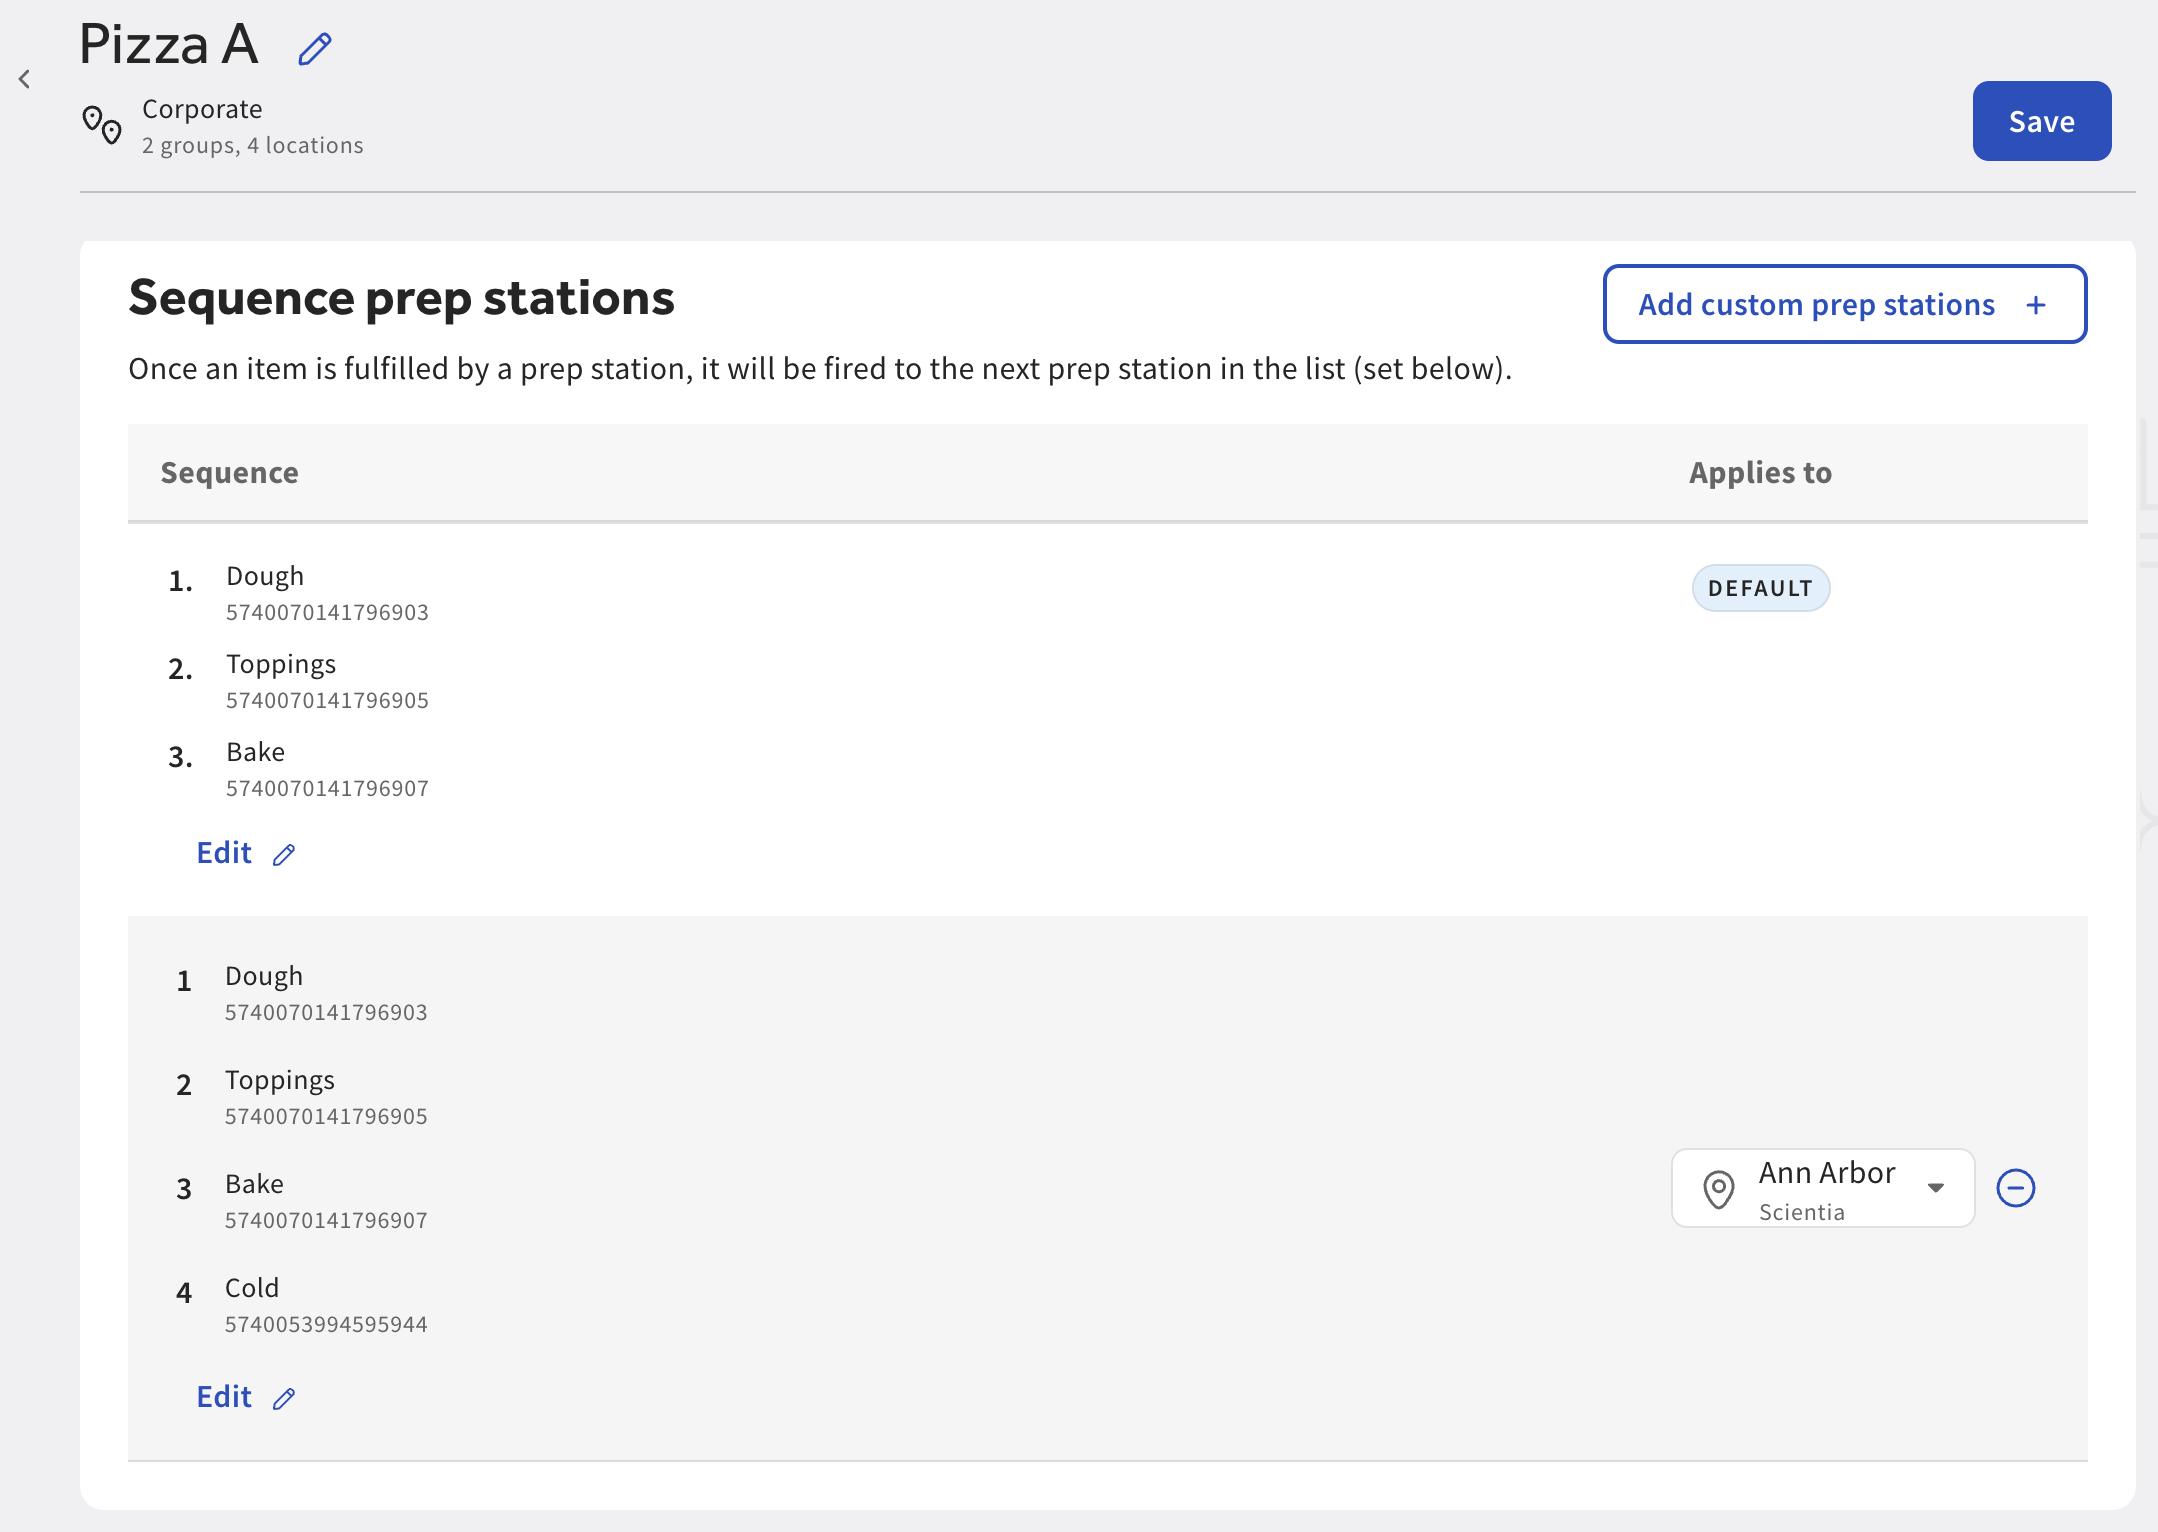Viewport: 2158px width, 1532px height.
Task: Click the Pizza A title
Action: click(x=169, y=45)
